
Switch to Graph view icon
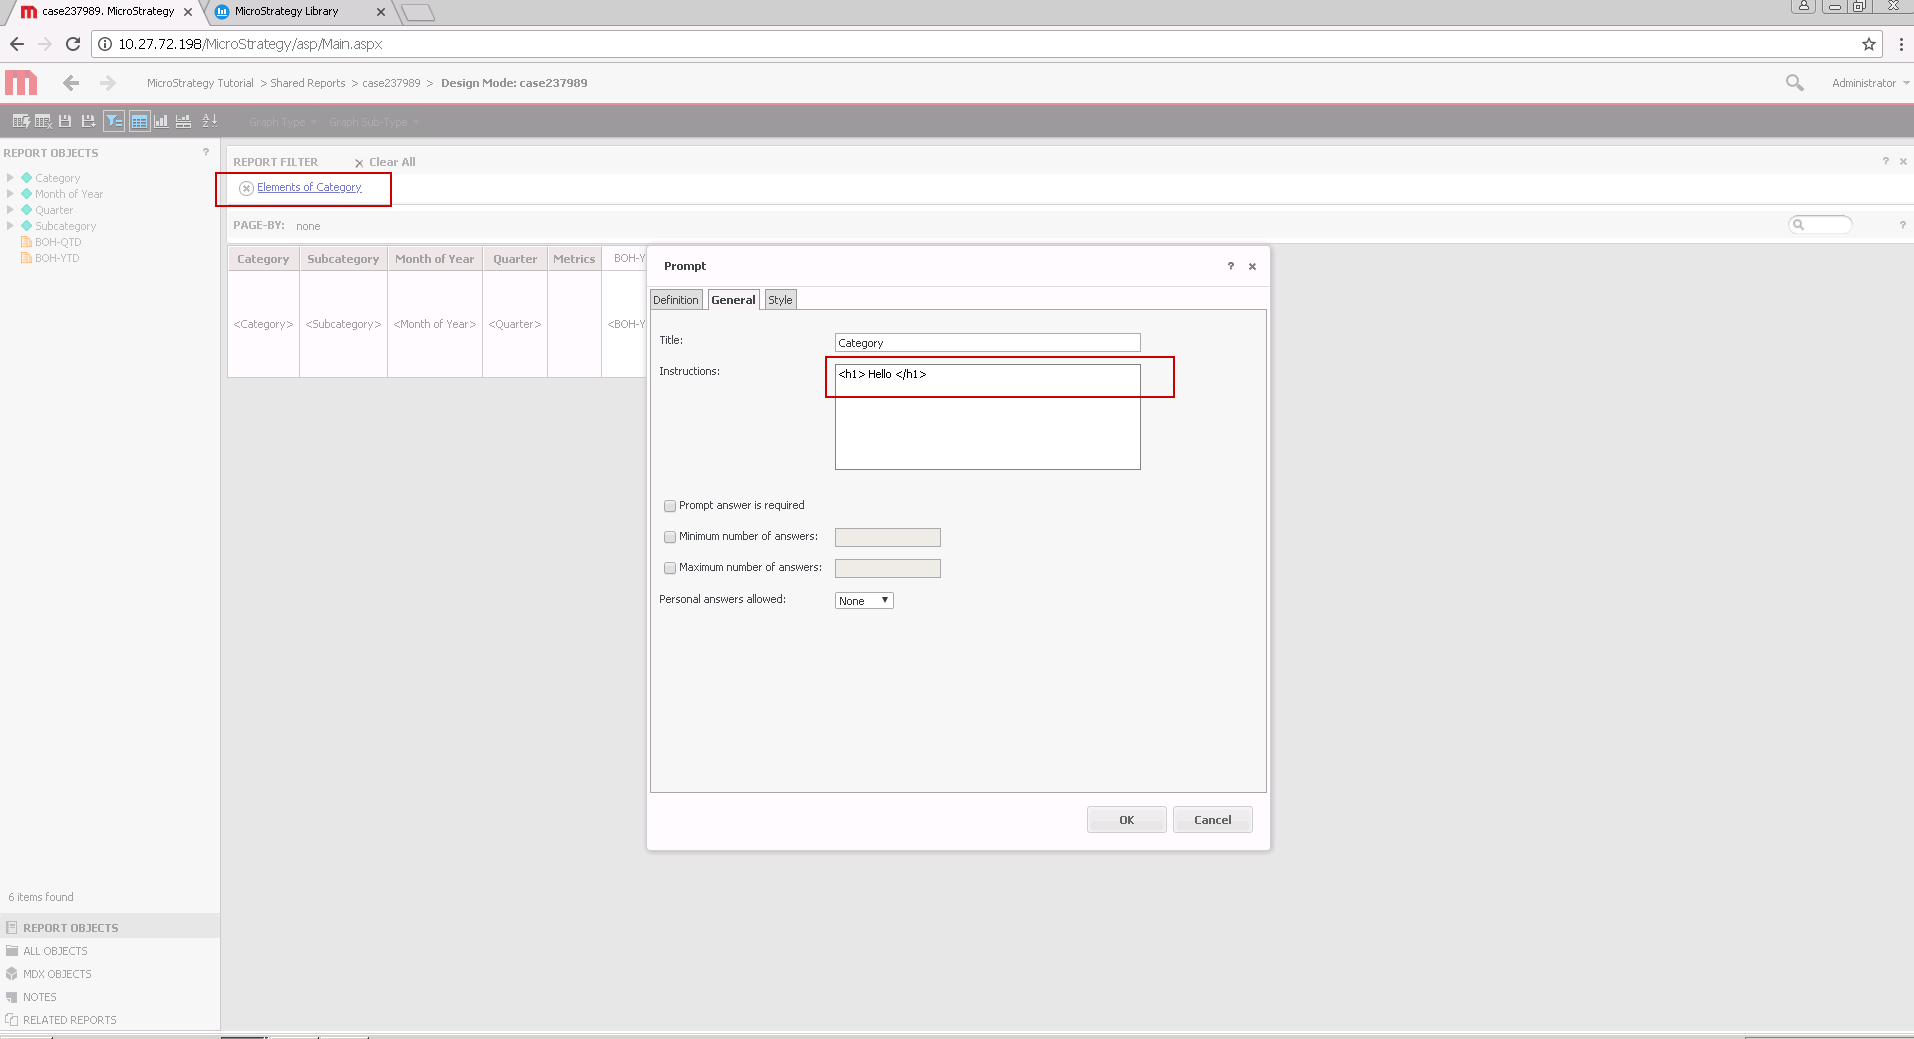161,121
